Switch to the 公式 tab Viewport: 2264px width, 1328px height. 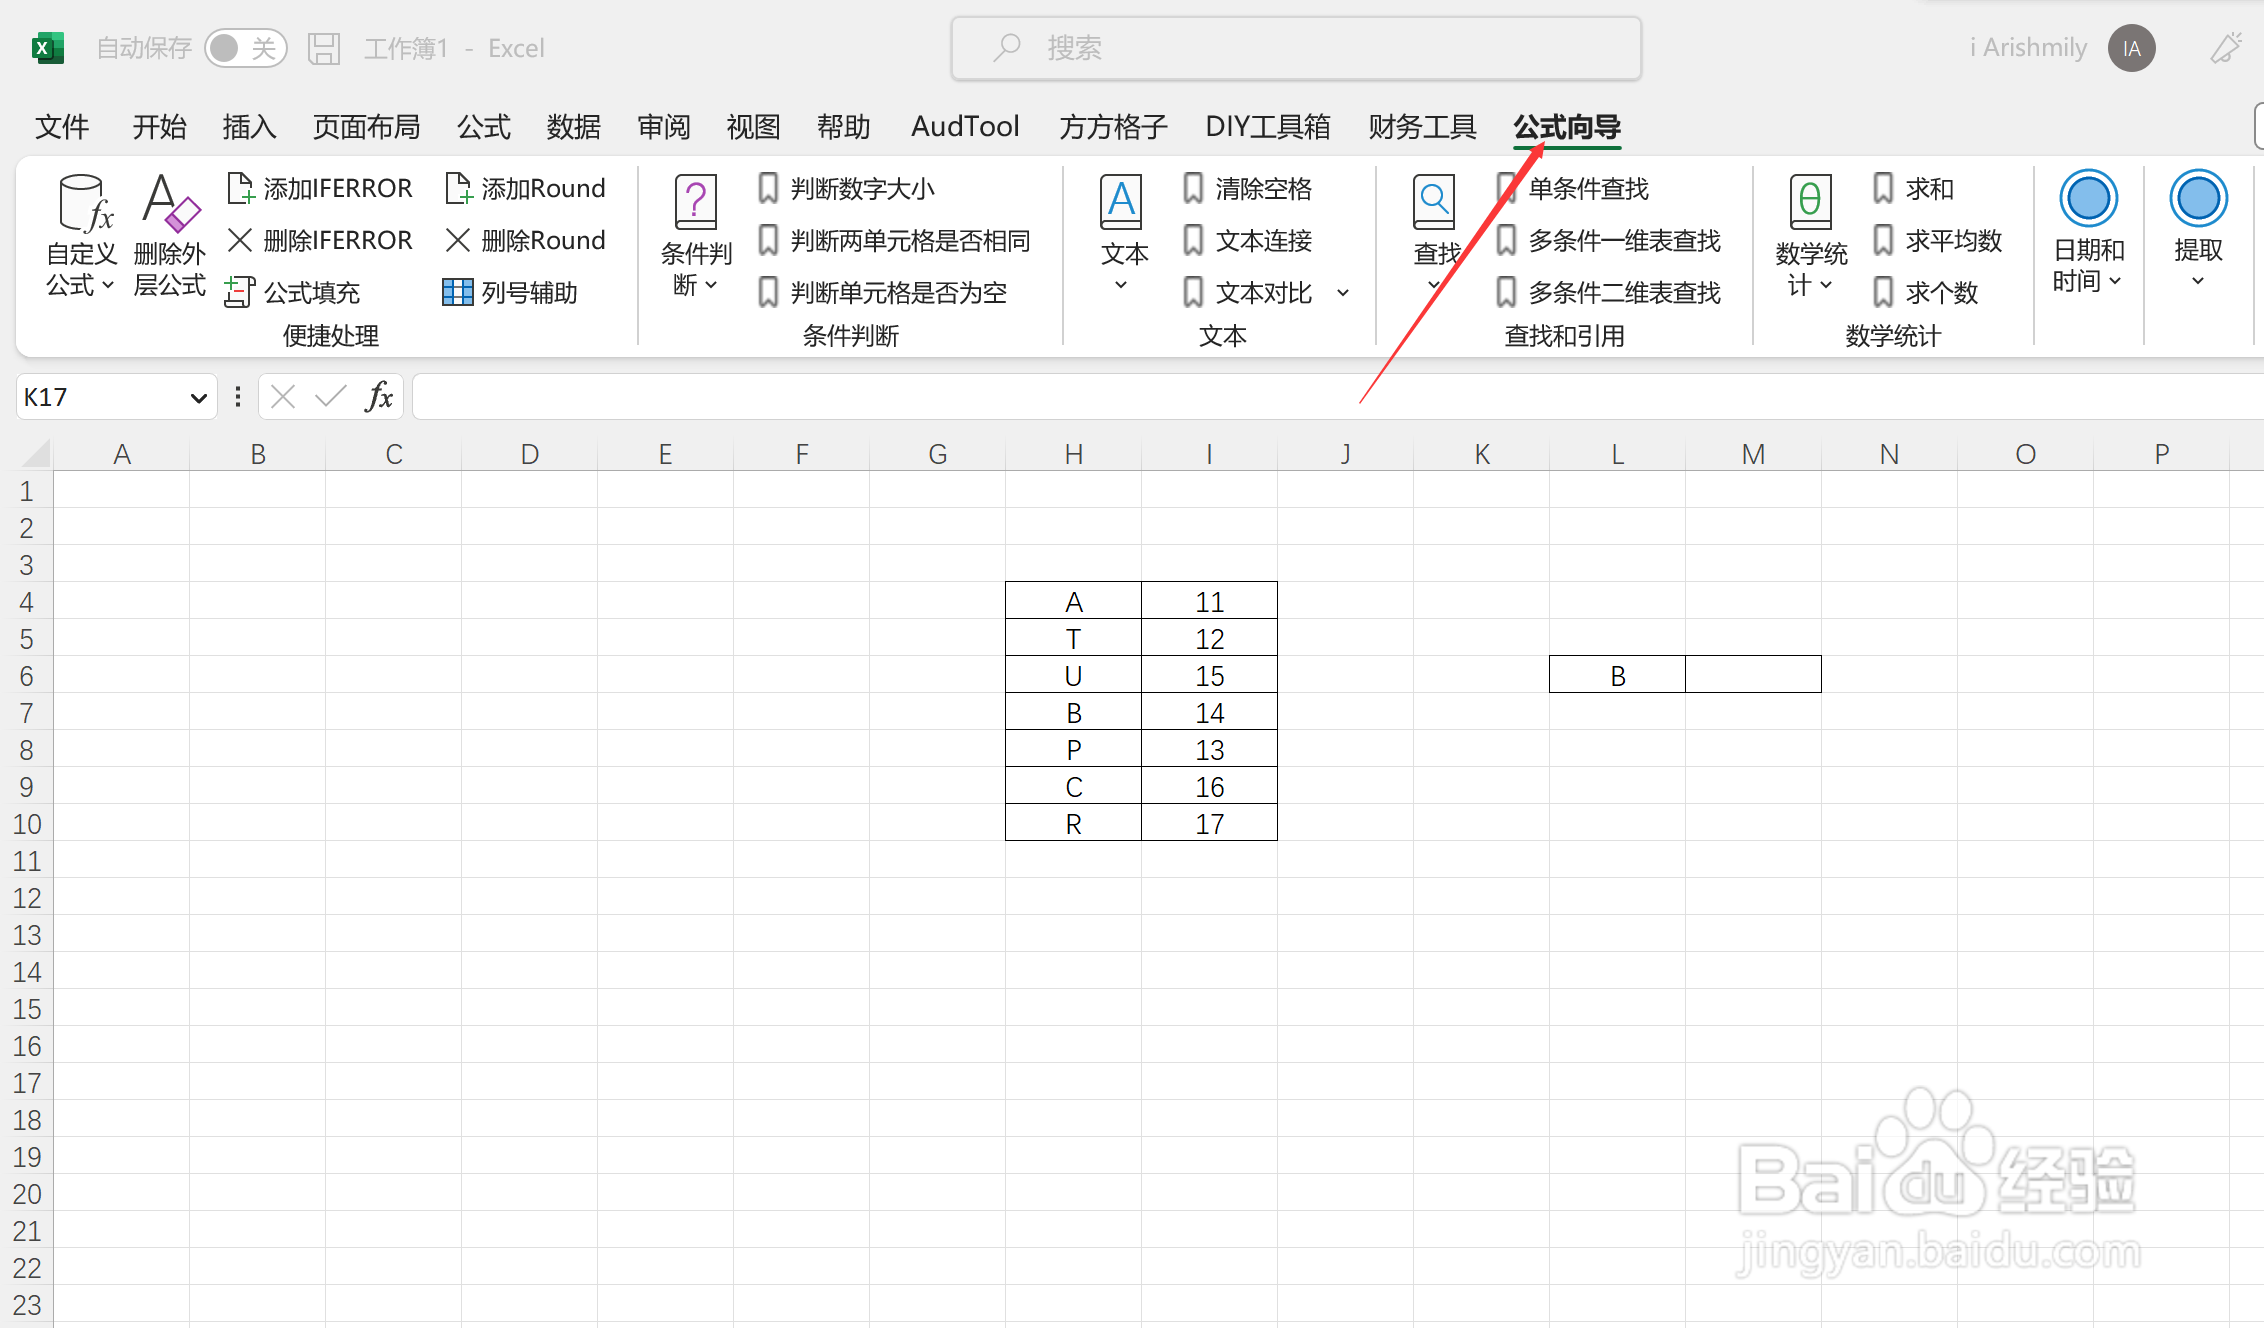484,127
